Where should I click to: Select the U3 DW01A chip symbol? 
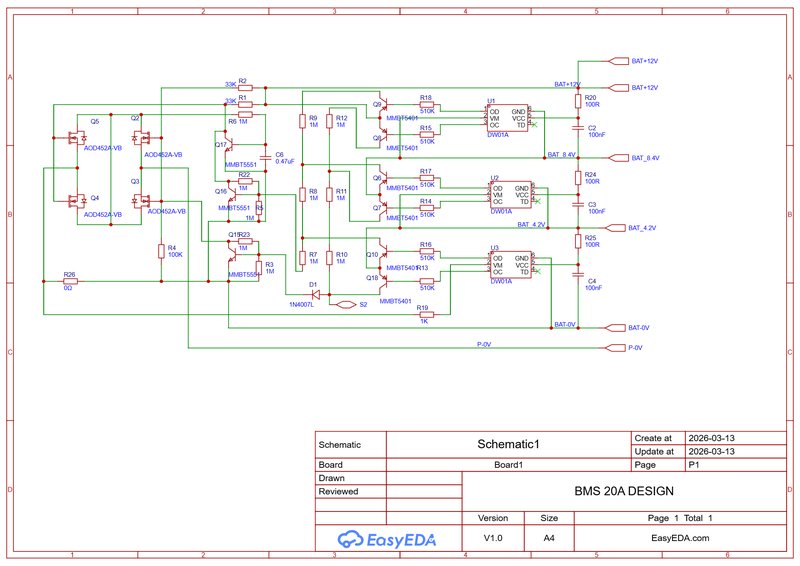click(x=511, y=265)
